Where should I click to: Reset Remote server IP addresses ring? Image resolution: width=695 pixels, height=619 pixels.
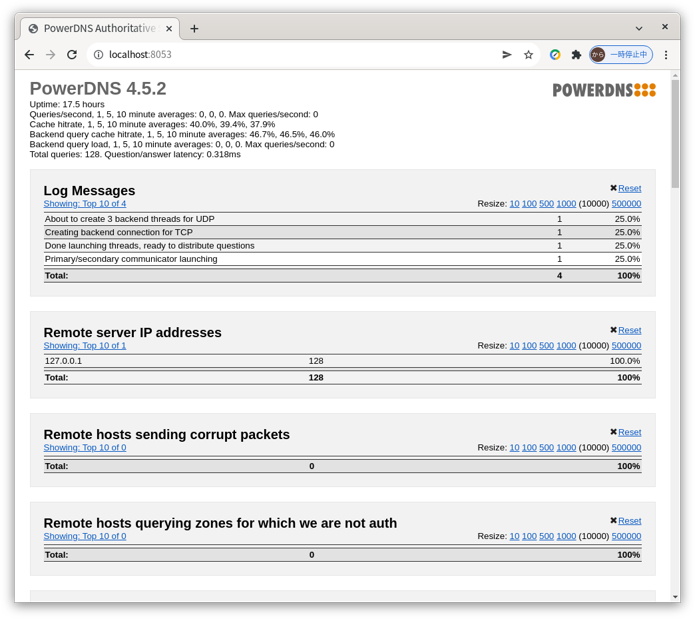pos(630,330)
